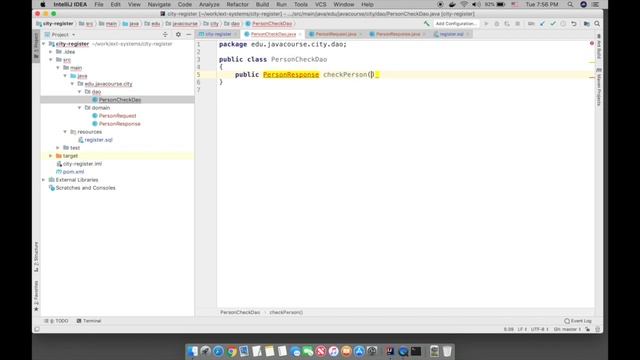Open the TODO tool window button
The width and height of the screenshot is (640, 360).
(x=57, y=321)
